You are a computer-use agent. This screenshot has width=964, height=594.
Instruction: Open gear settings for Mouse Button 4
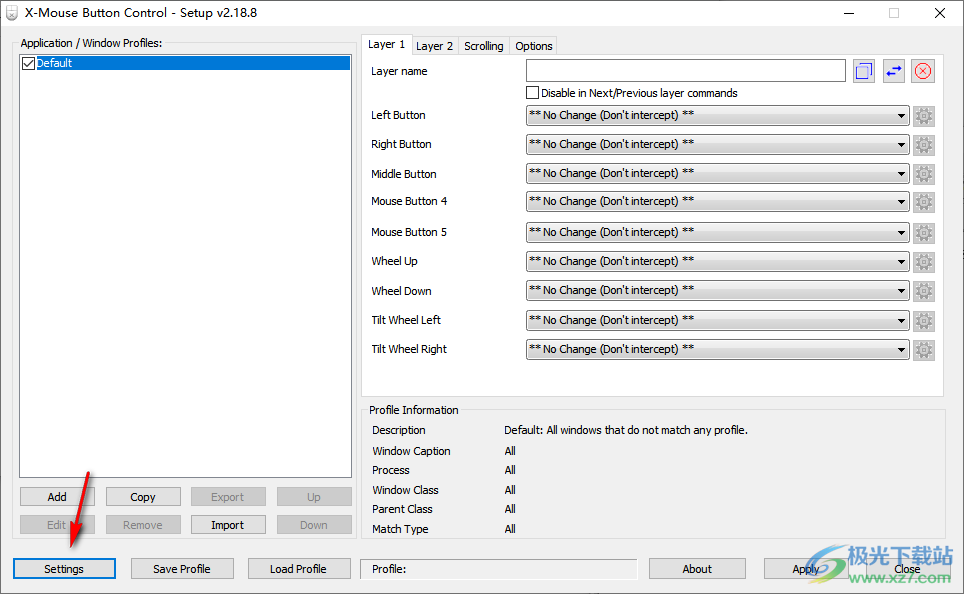pyautogui.click(x=923, y=202)
